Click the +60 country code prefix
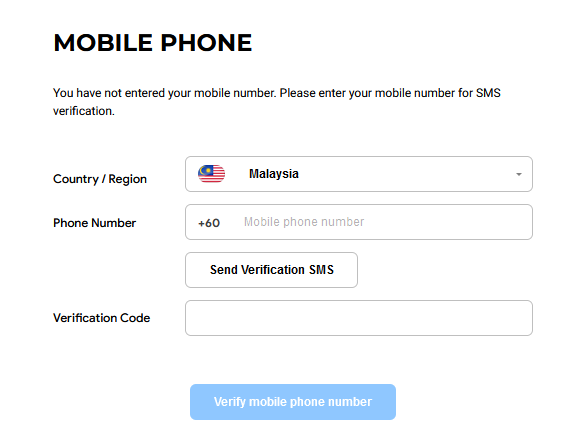Image resolution: width=572 pixels, height=438 pixels. (x=209, y=223)
